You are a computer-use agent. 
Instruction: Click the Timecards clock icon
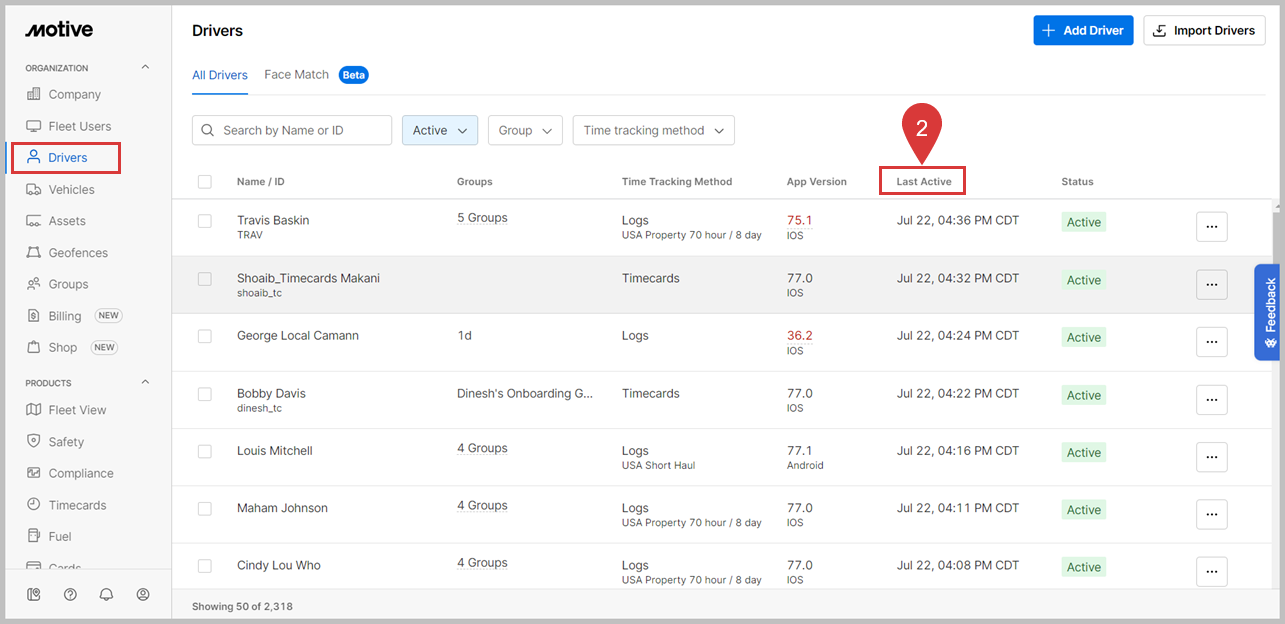tap(34, 505)
